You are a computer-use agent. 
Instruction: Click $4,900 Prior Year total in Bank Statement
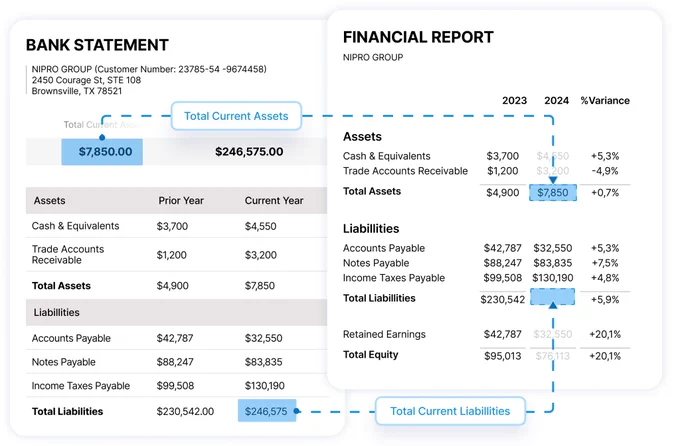172,285
